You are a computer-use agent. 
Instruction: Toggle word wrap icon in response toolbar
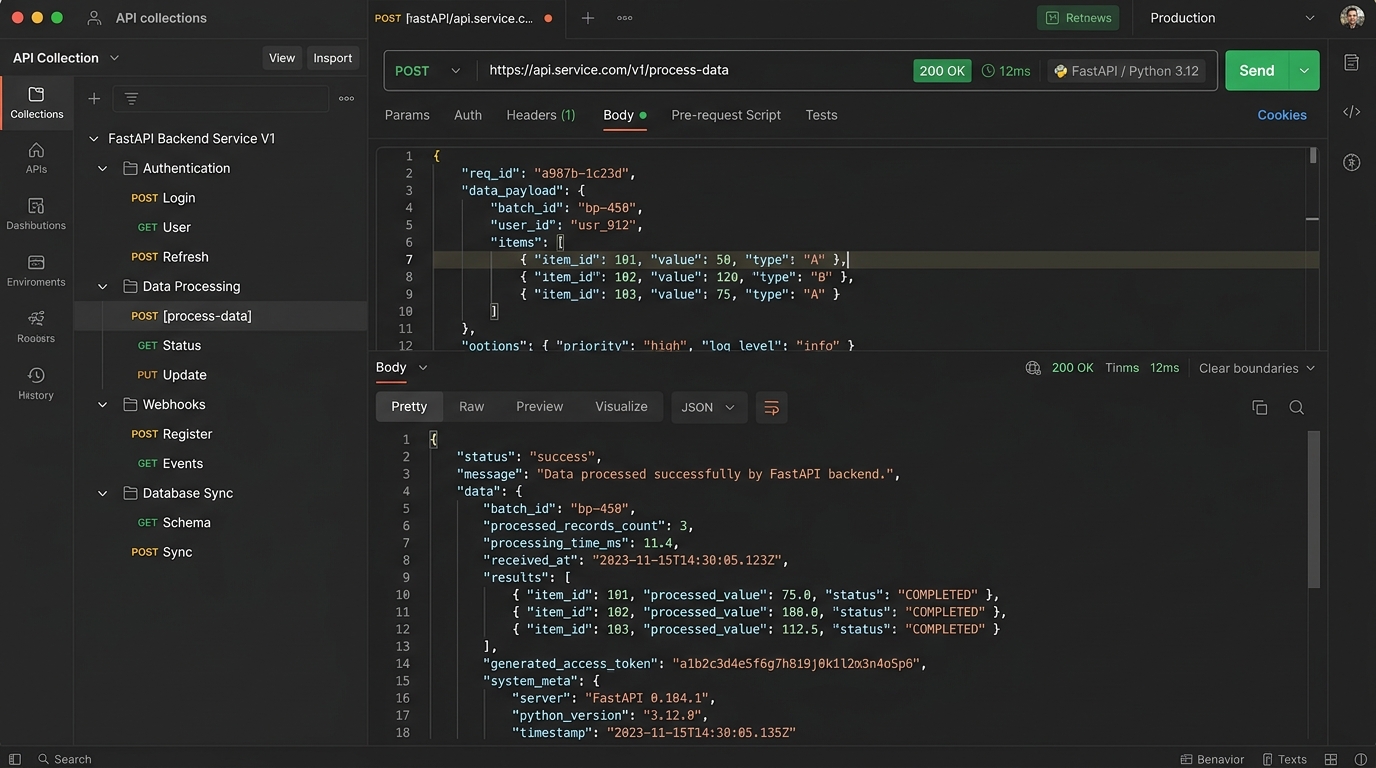[771, 407]
